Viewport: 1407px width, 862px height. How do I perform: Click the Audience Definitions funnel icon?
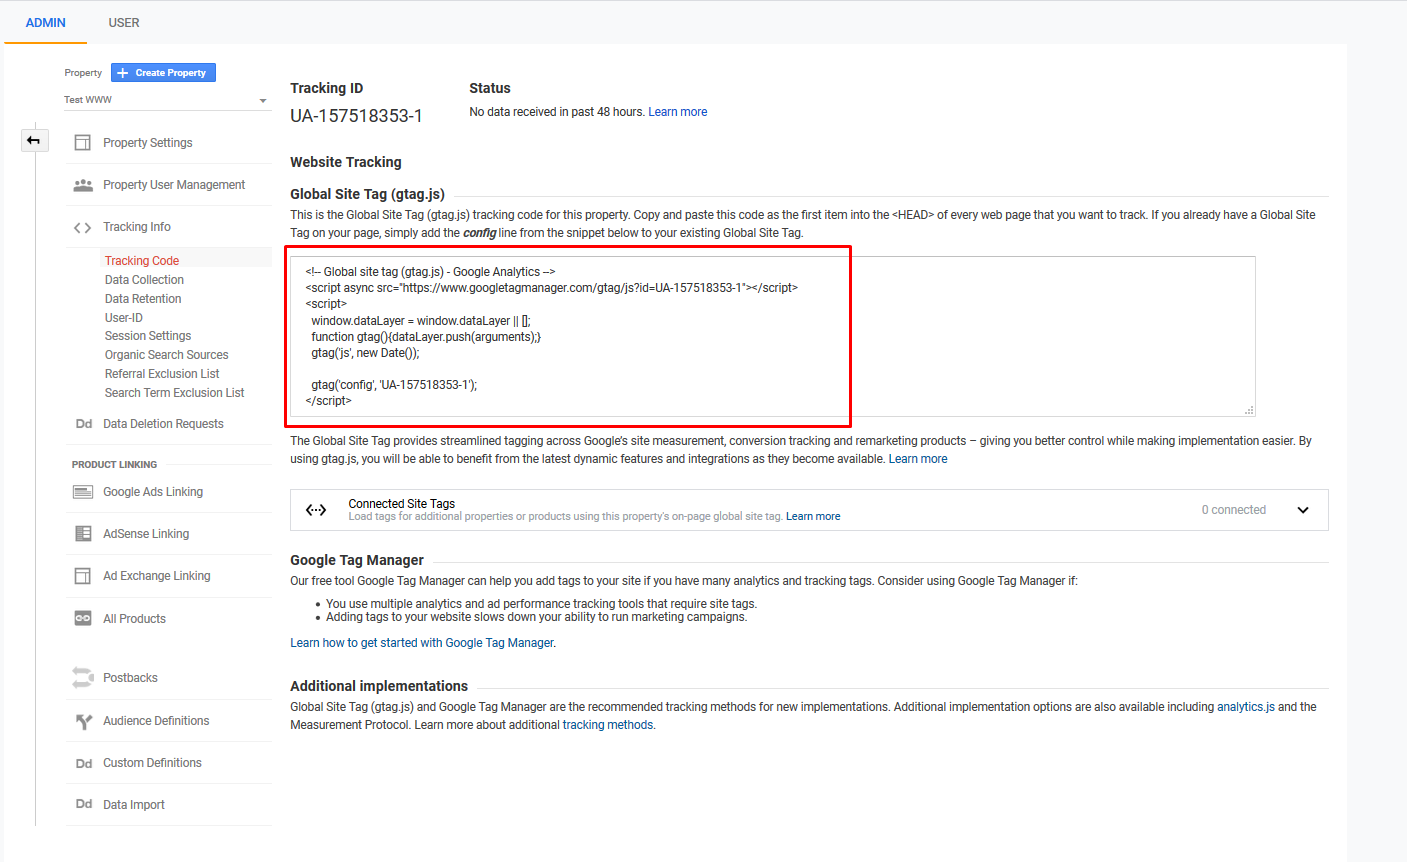(84, 721)
